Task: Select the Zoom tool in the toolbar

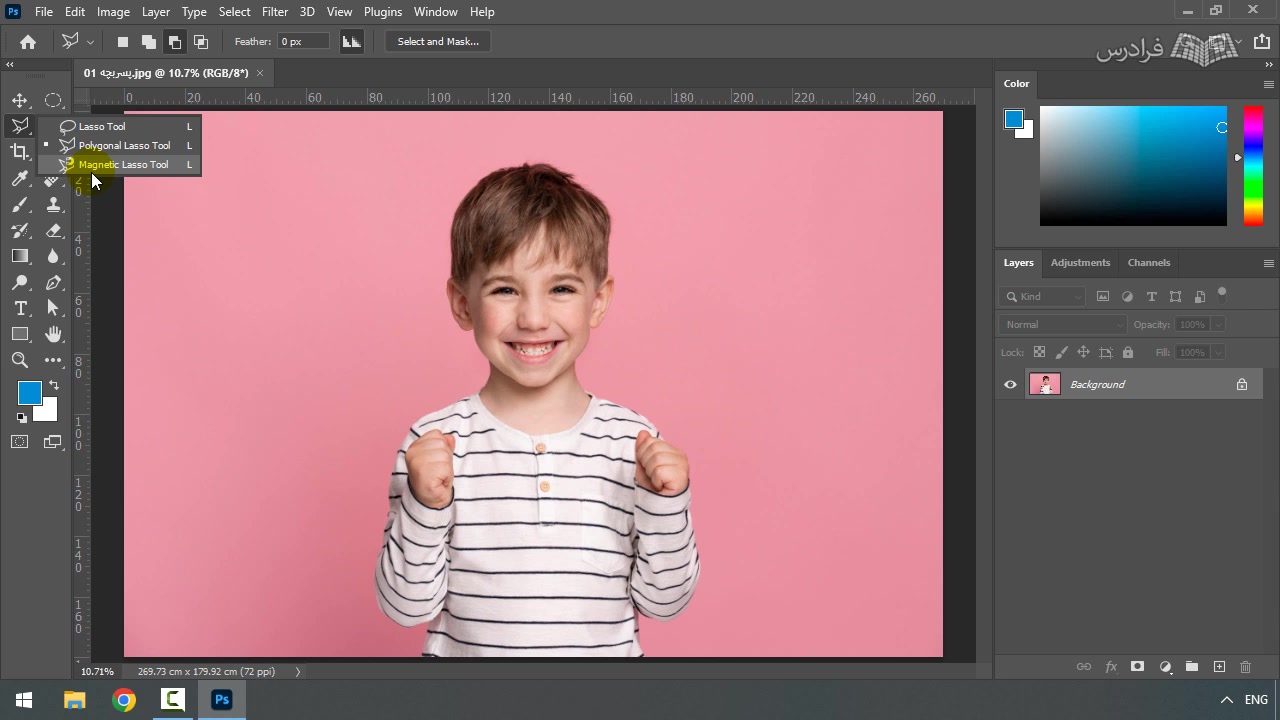Action: [x=20, y=360]
